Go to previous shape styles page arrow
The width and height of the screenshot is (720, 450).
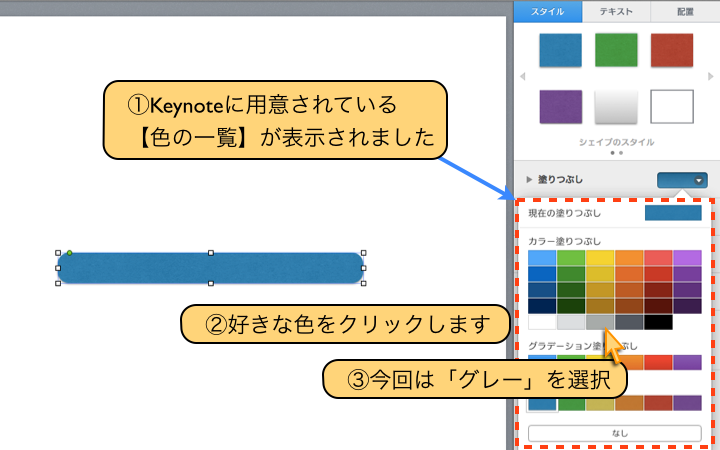[x=521, y=78]
